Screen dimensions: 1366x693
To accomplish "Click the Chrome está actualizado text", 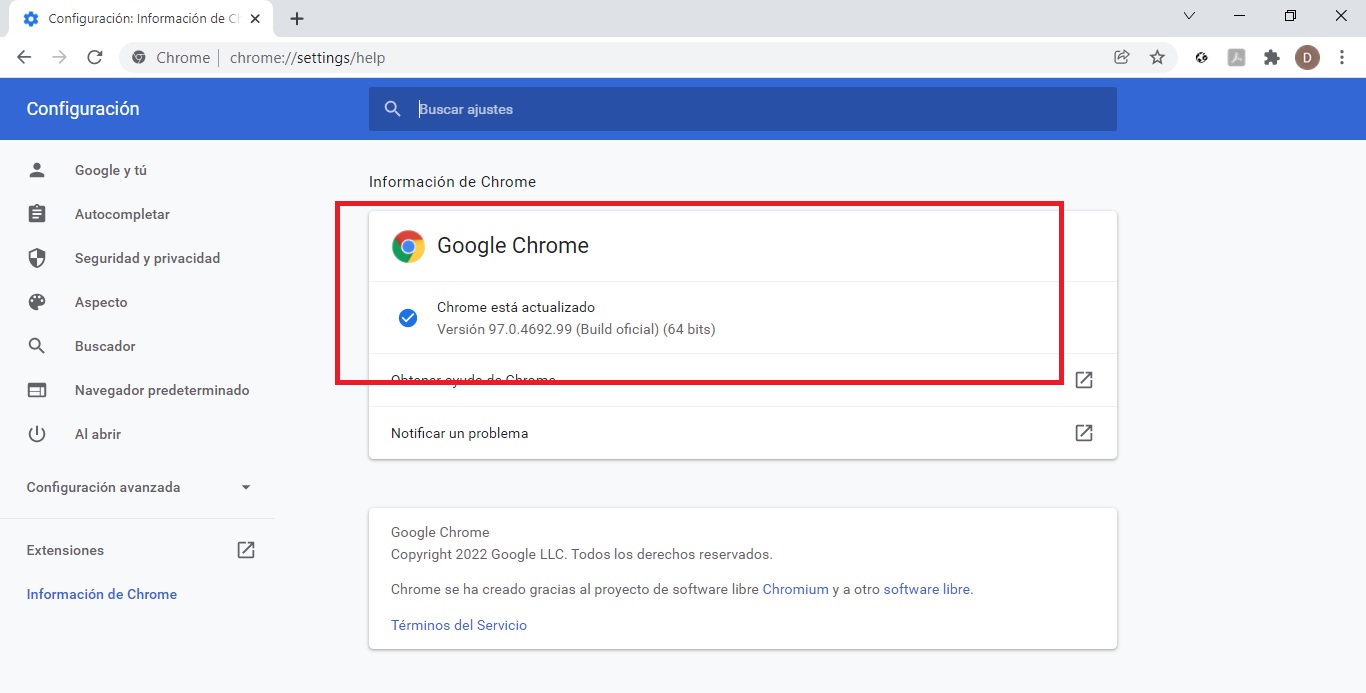I will (516, 307).
